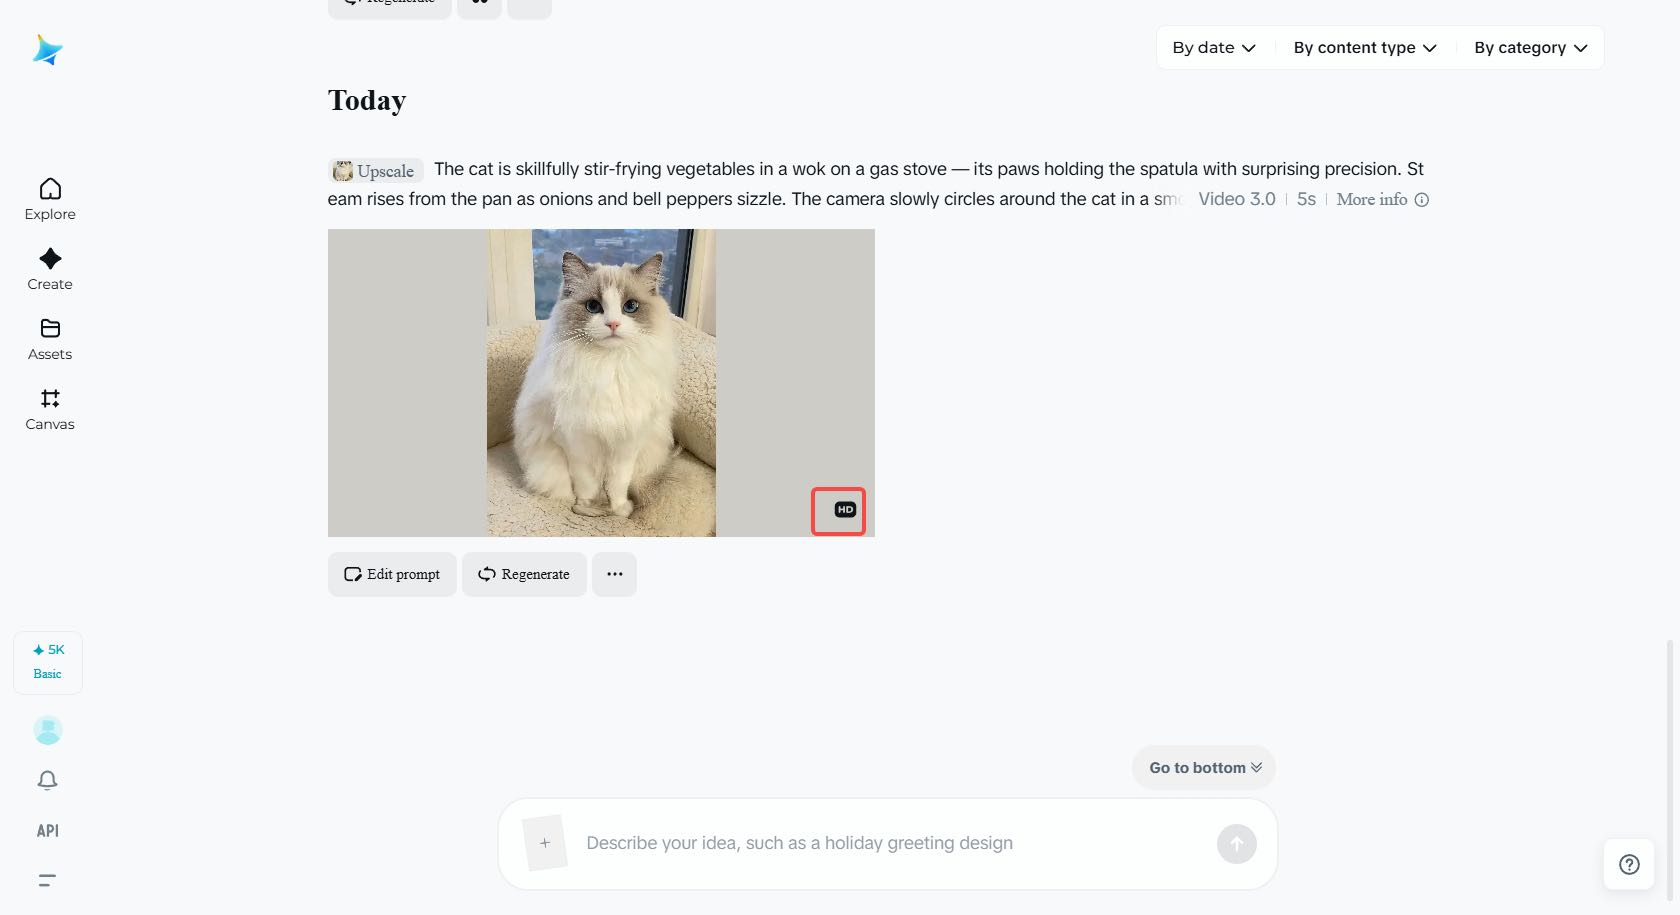Open the Explore page
Image resolution: width=1680 pixels, height=915 pixels.
click(x=50, y=199)
